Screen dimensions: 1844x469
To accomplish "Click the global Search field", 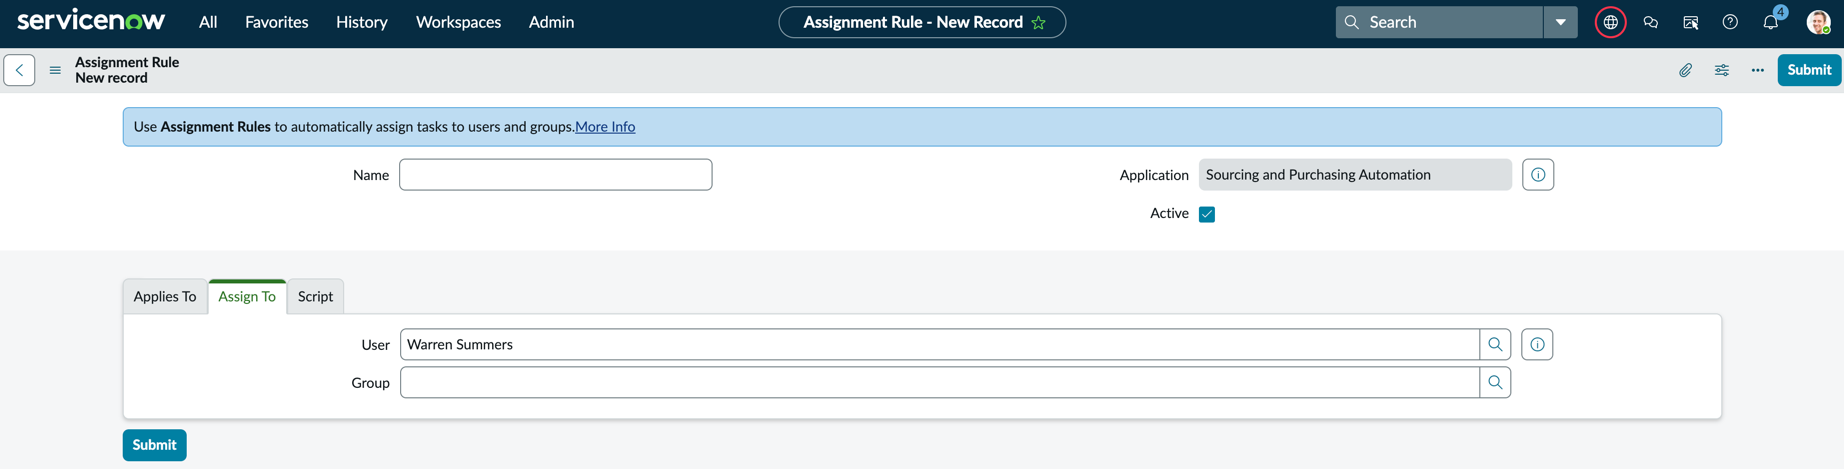I will click(1439, 22).
